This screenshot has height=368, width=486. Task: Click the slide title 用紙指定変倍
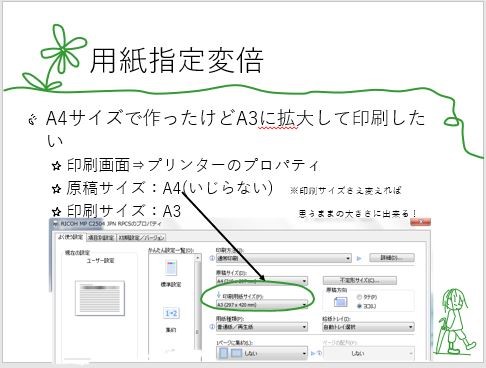pos(177,60)
